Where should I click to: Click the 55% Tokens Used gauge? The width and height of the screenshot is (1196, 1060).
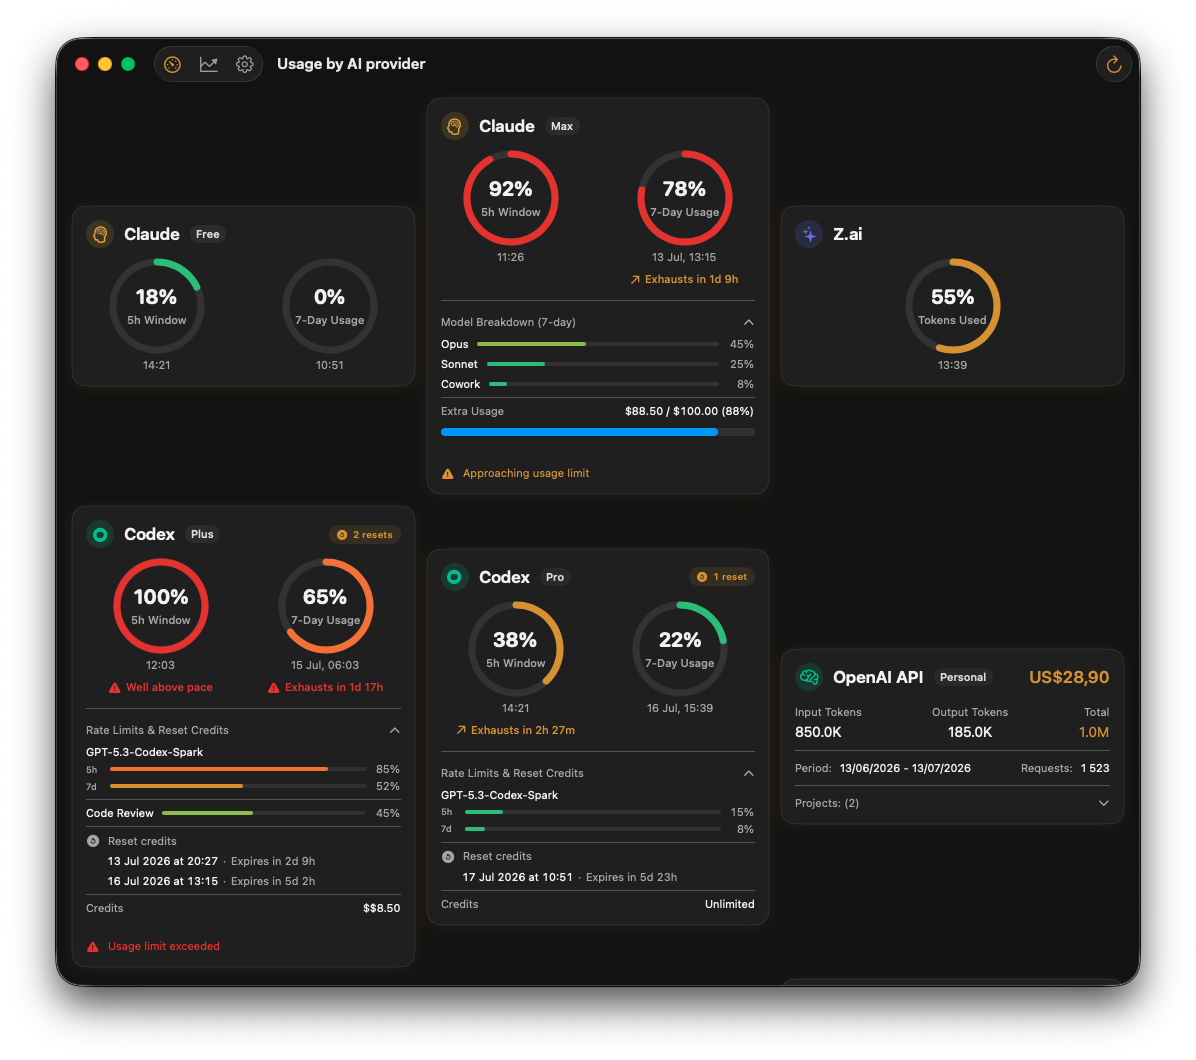coord(952,306)
